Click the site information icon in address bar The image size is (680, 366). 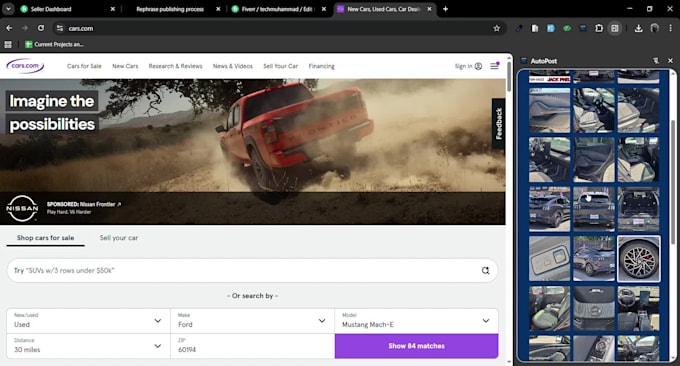click(x=60, y=28)
